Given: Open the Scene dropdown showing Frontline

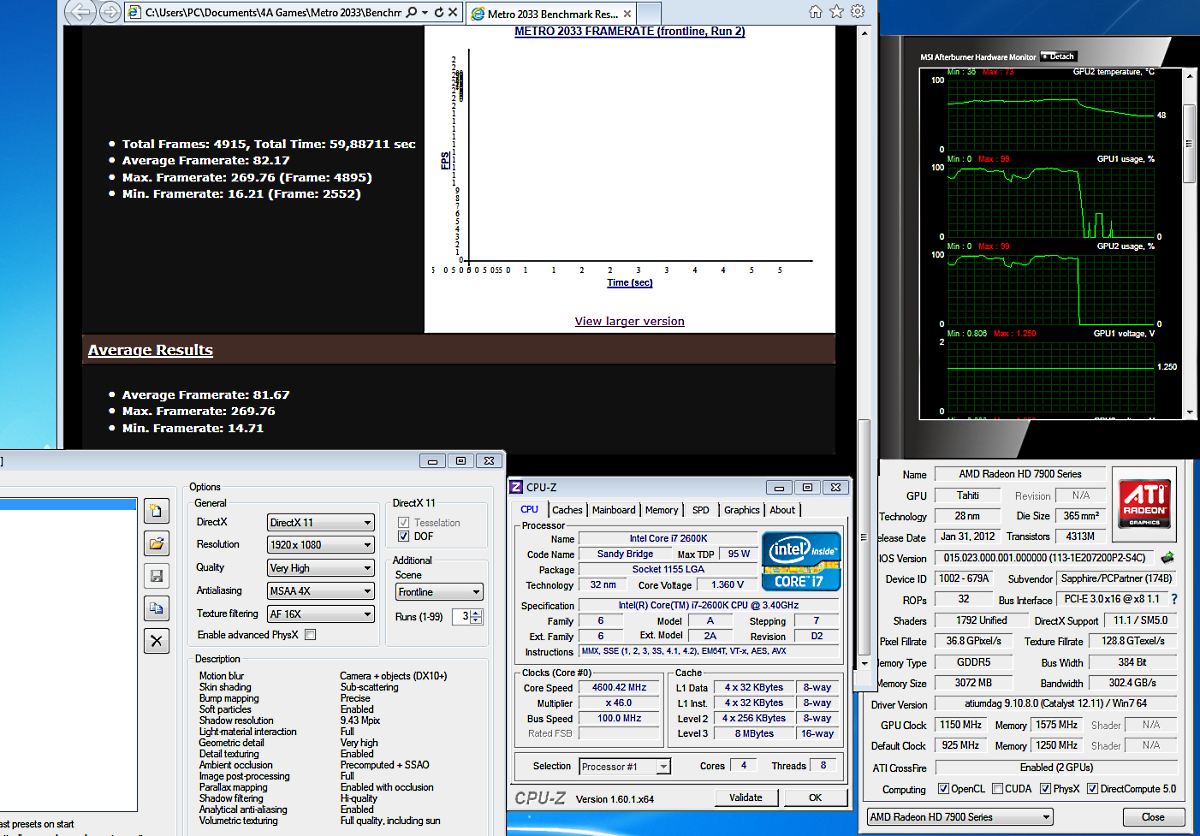Looking at the screenshot, I should click(x=439, y=592).
